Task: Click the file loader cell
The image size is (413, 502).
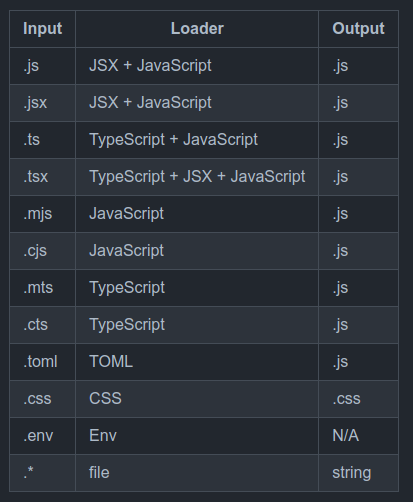Action: pos(197,473)
